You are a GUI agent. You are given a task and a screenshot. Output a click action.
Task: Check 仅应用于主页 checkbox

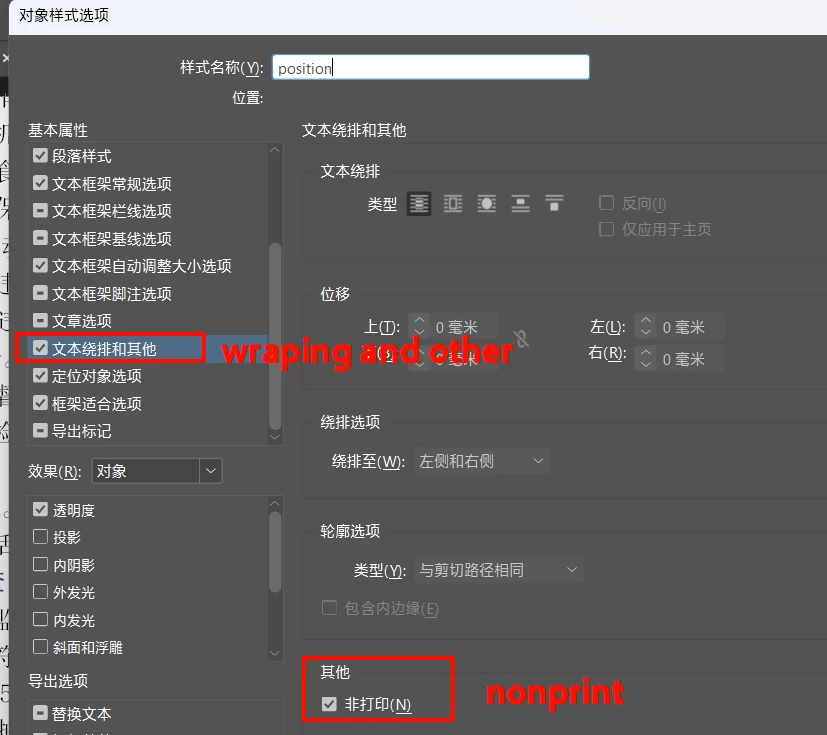(x=607, y=229)
